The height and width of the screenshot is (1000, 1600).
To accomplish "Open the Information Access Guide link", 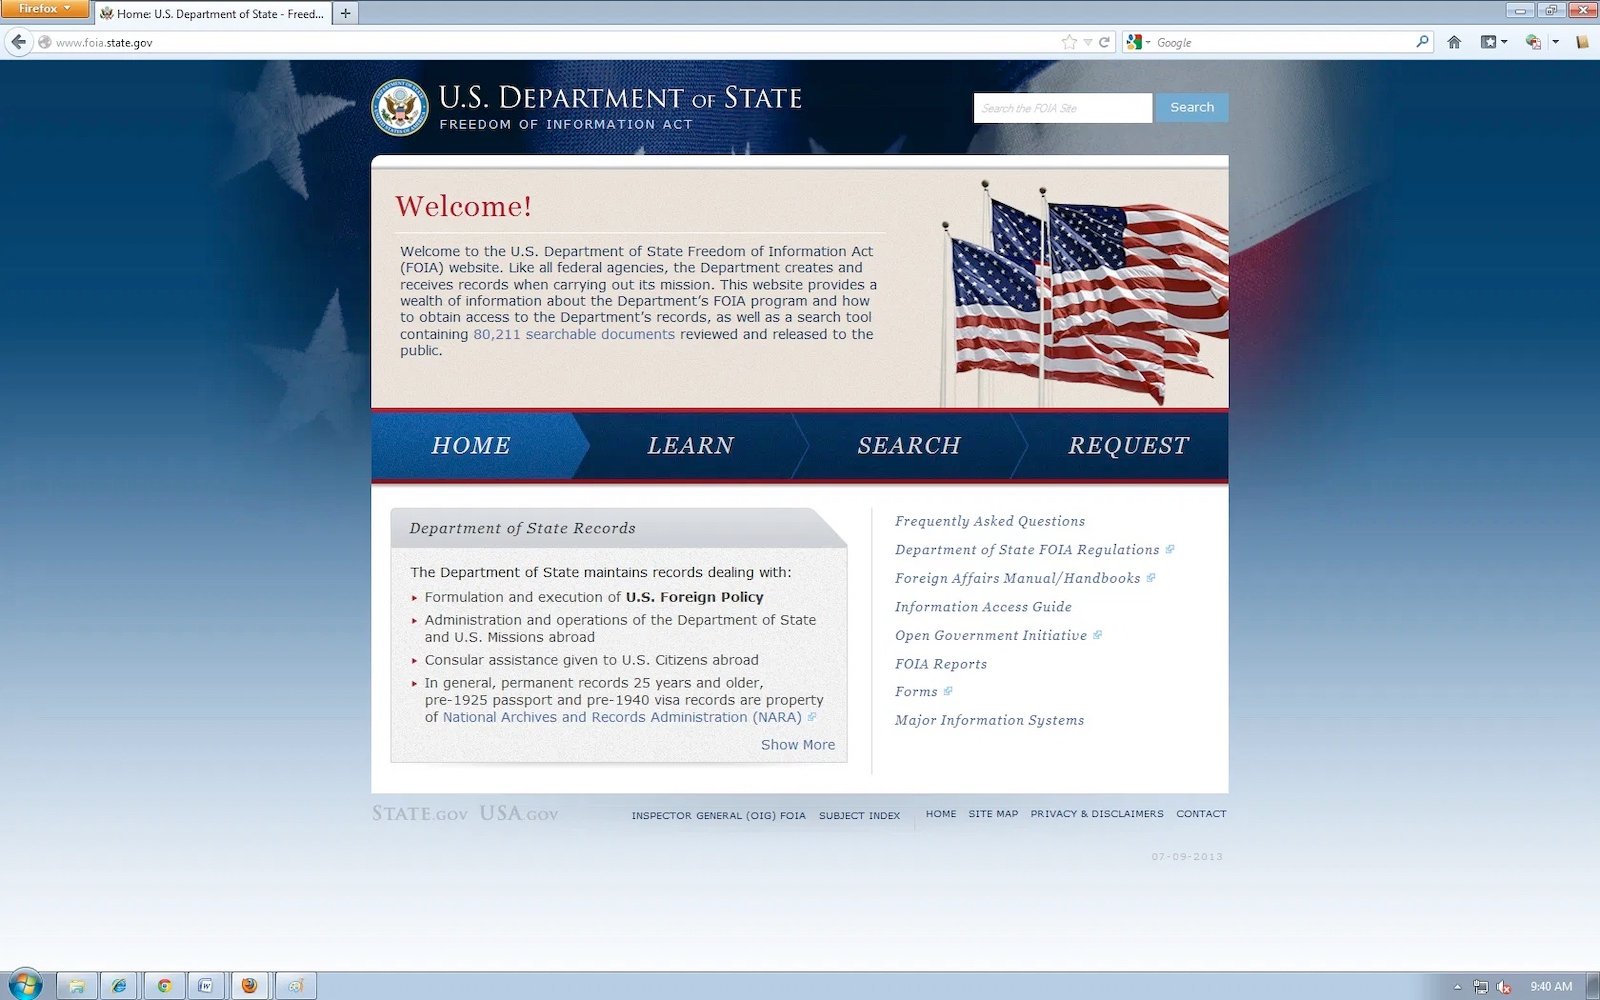I will pos(983,607).
